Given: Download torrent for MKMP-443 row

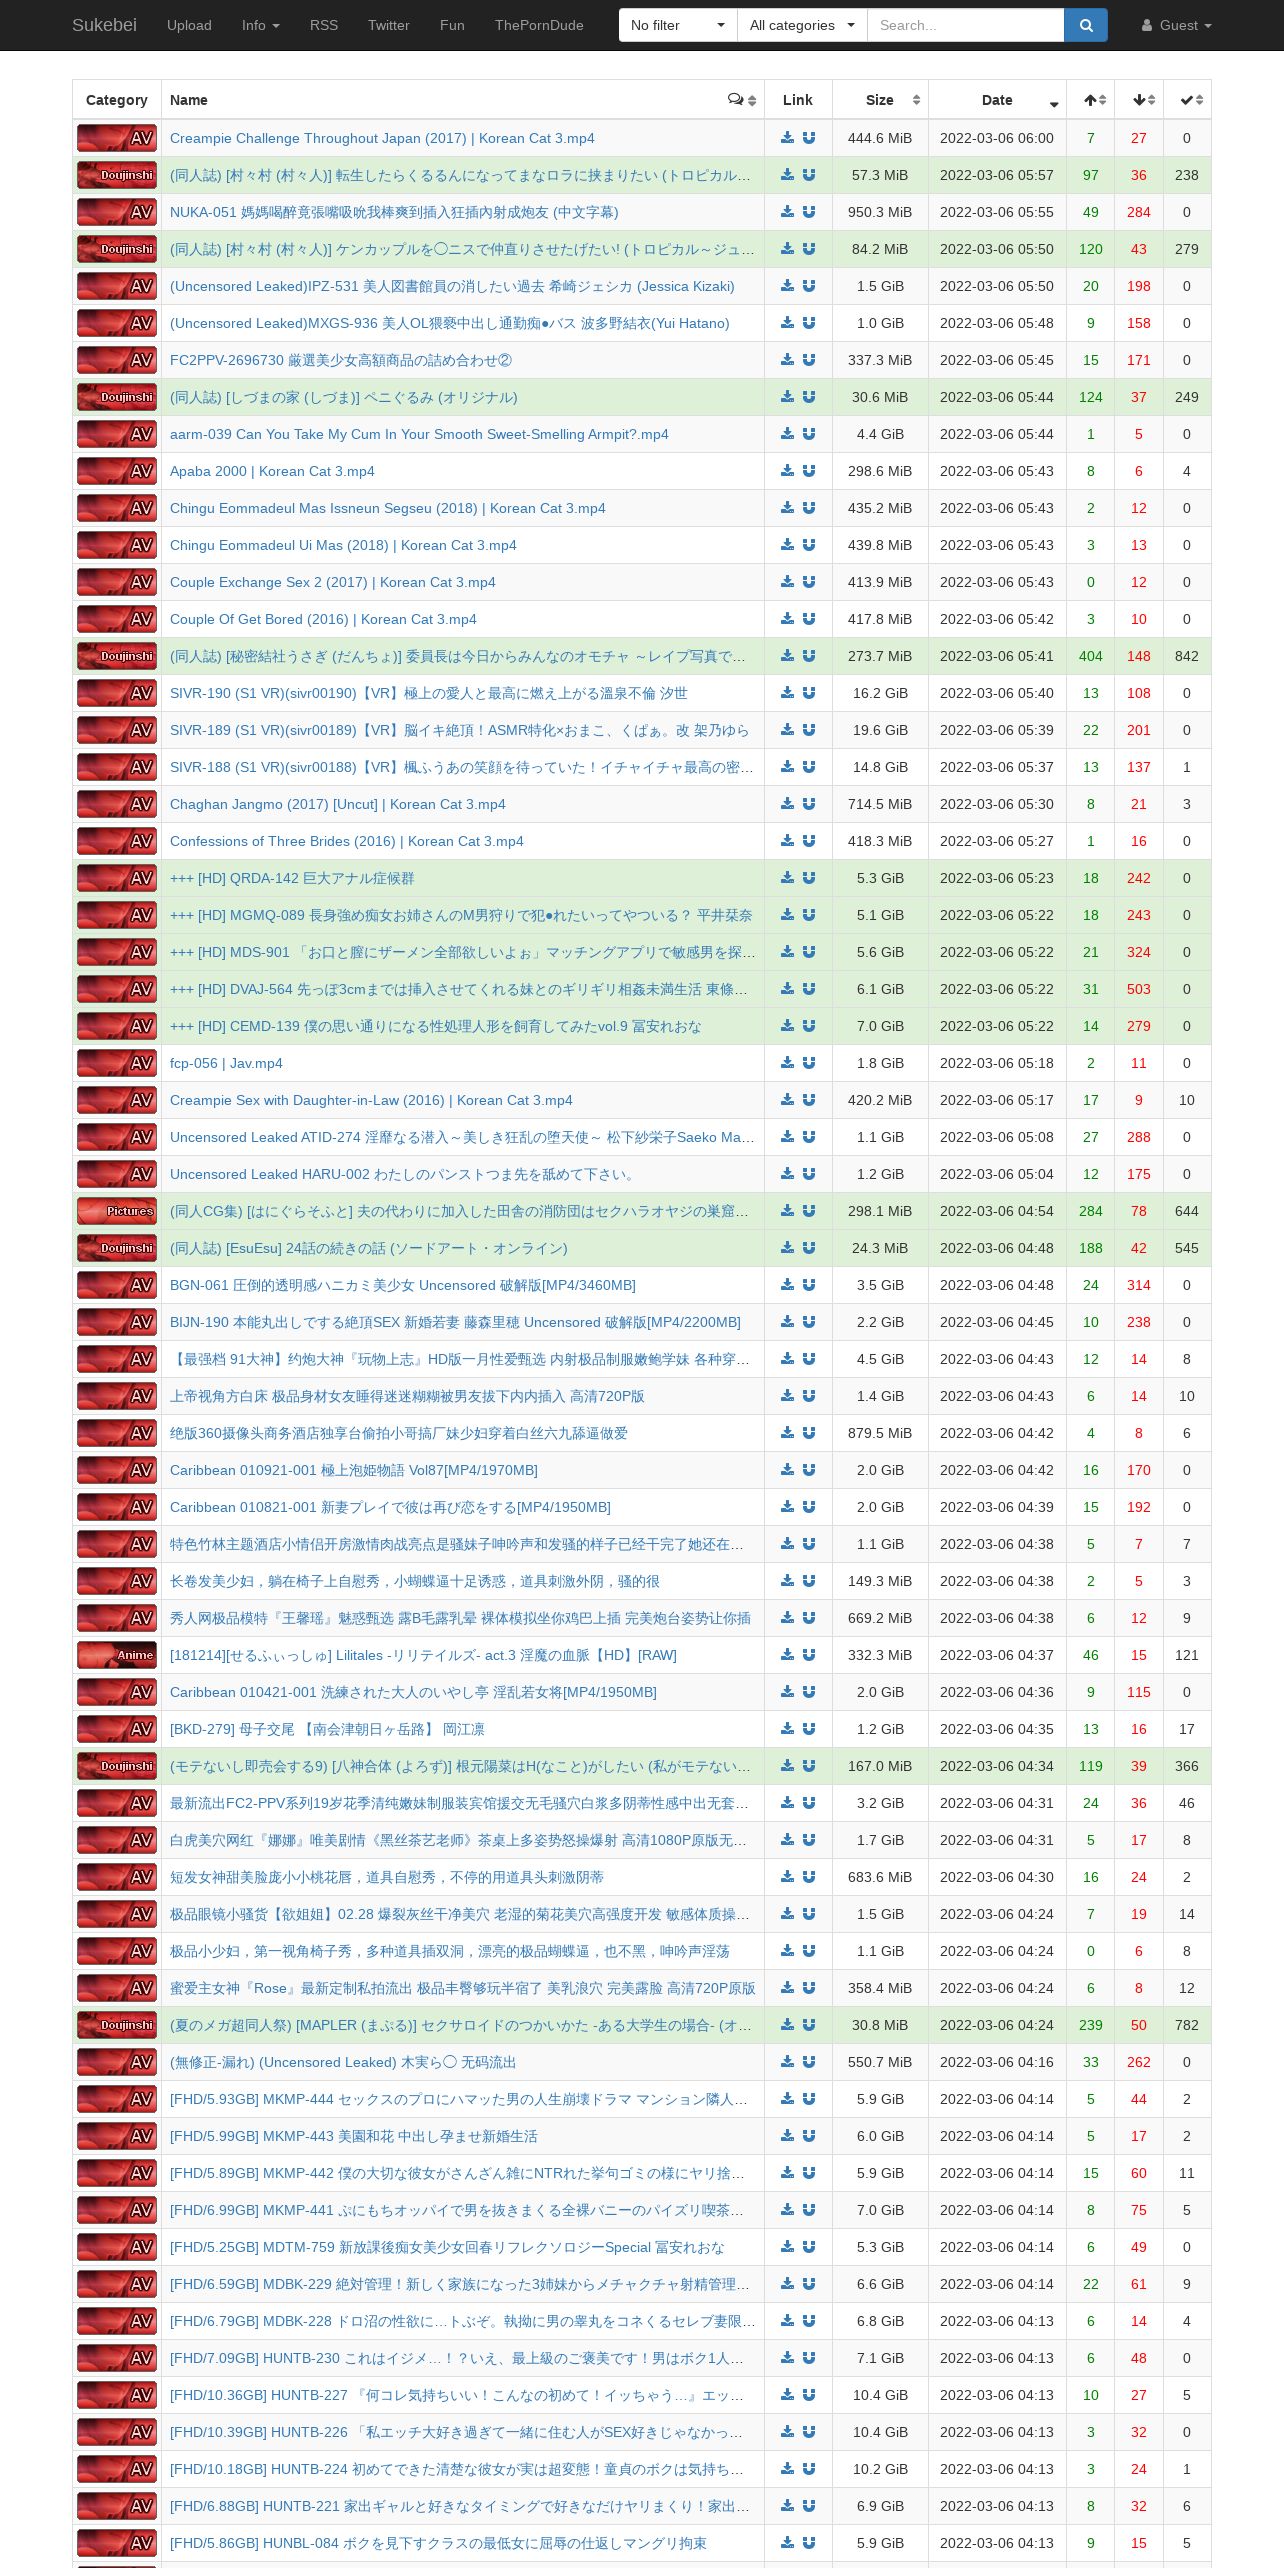Looking at the screenshot, I should tap(788, 2136).
